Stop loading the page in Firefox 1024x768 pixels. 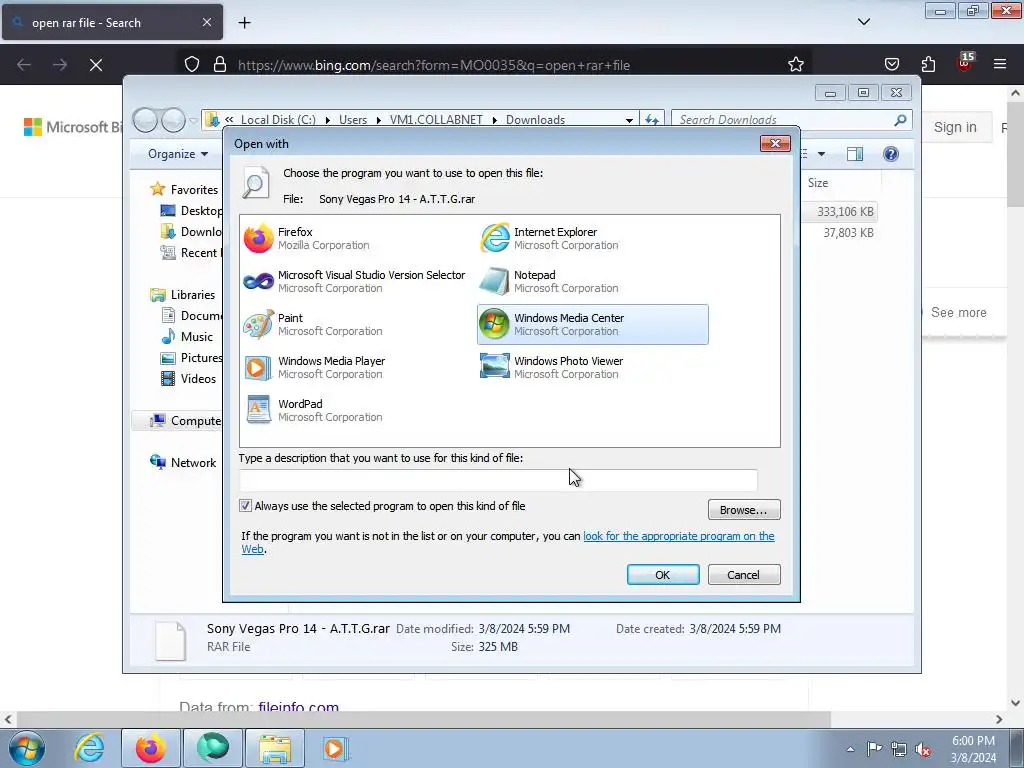(x=96, y=65)
